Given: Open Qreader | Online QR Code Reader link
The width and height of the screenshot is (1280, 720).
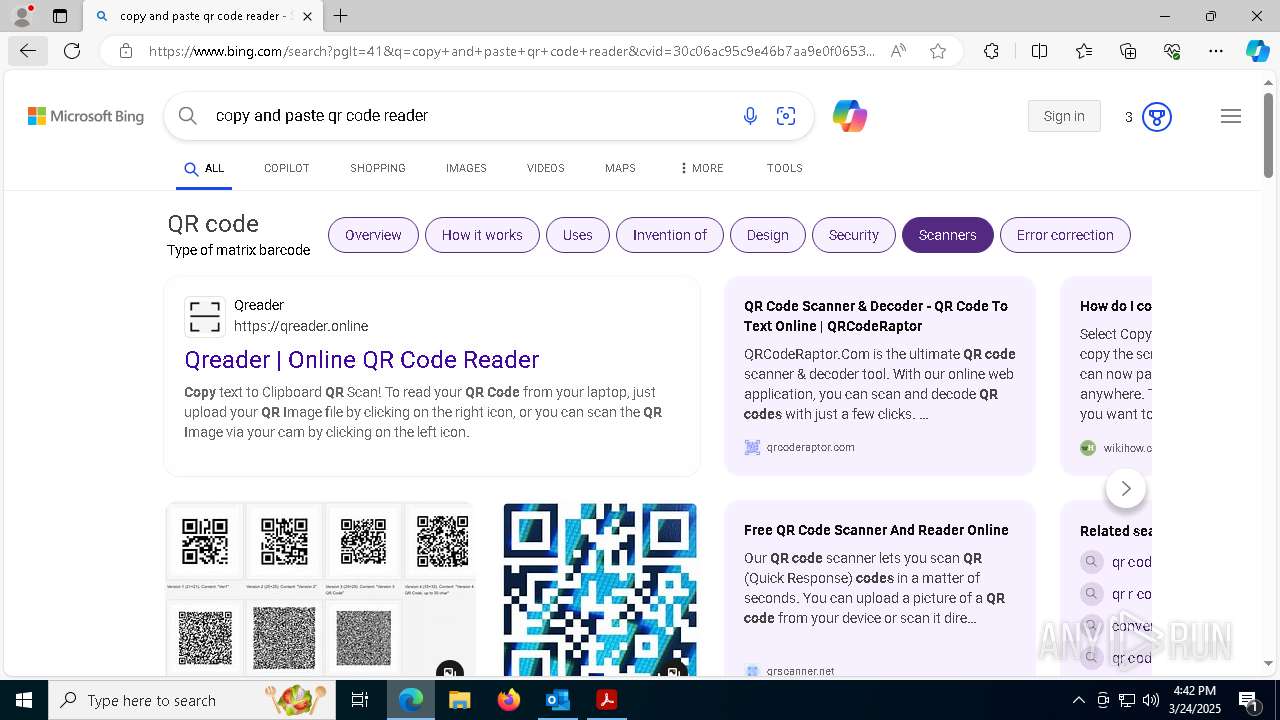Looking at the screenshot, I should [x=362, y=360].
